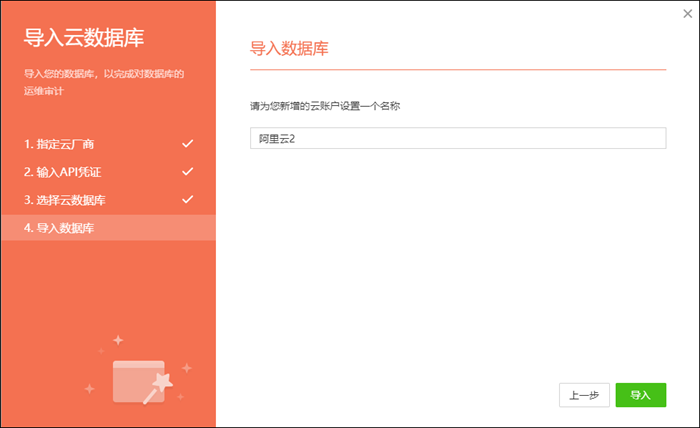Click the checkmark beside 输入API凭证
This screenshot has width=700, height=428.
(187, 172)
